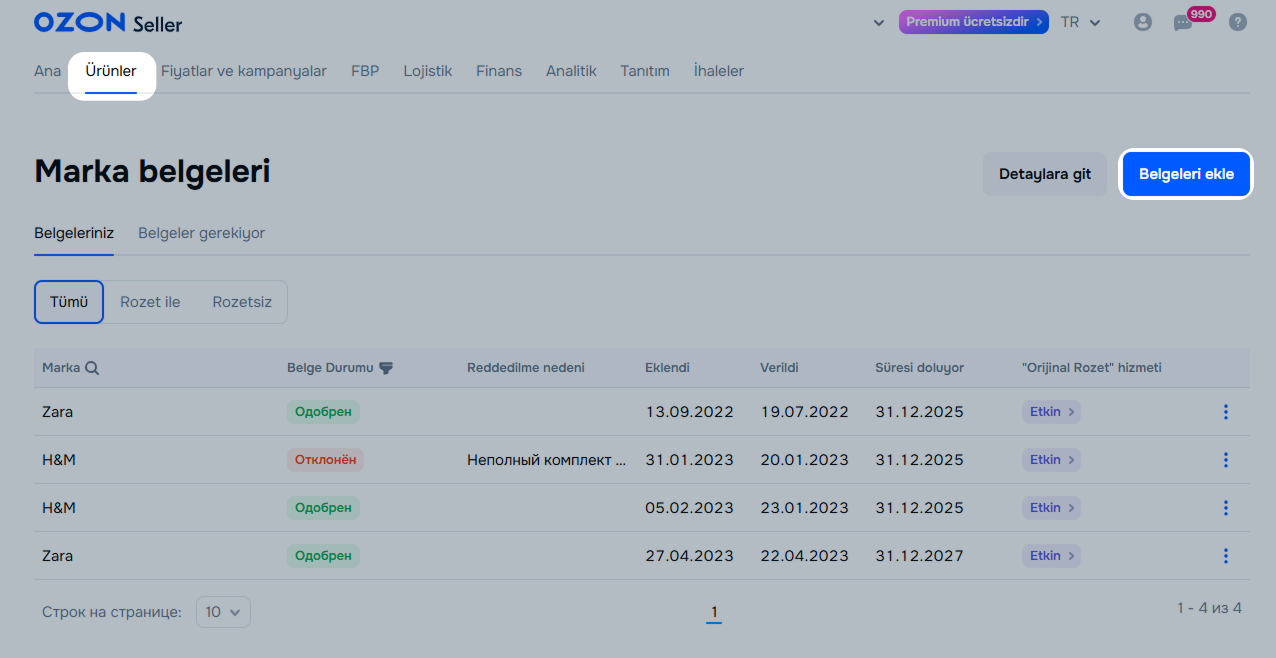Open the Analitik menu item
This screenshot has height=658, width=1276.
point(571,71)
